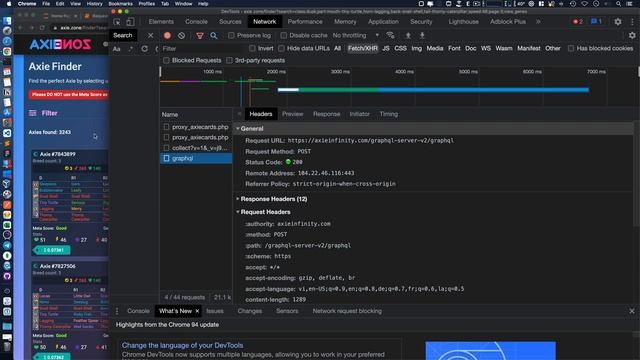Open the Sources panel
Screen dimensions: 640x360
230,22
